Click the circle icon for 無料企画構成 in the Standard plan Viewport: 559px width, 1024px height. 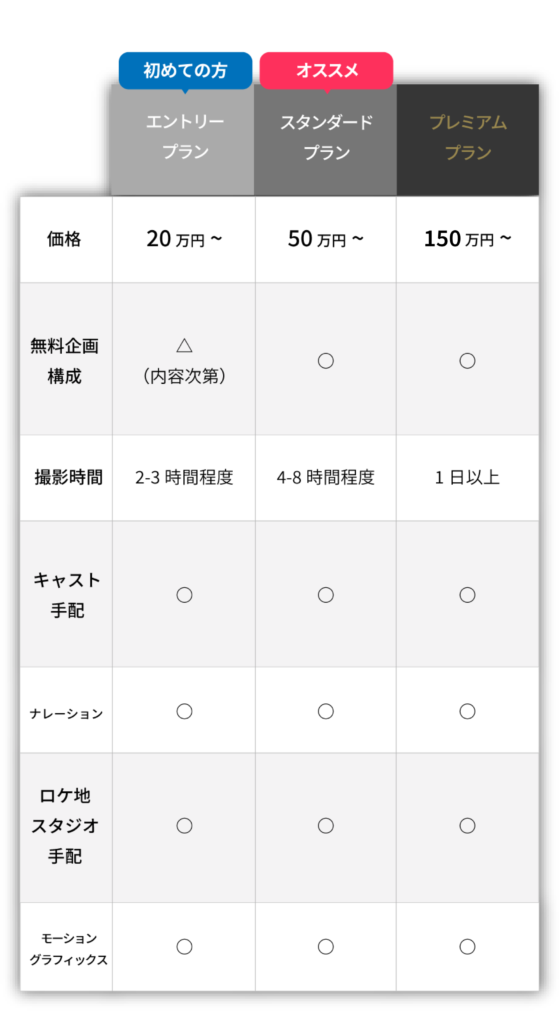point(326,360)
